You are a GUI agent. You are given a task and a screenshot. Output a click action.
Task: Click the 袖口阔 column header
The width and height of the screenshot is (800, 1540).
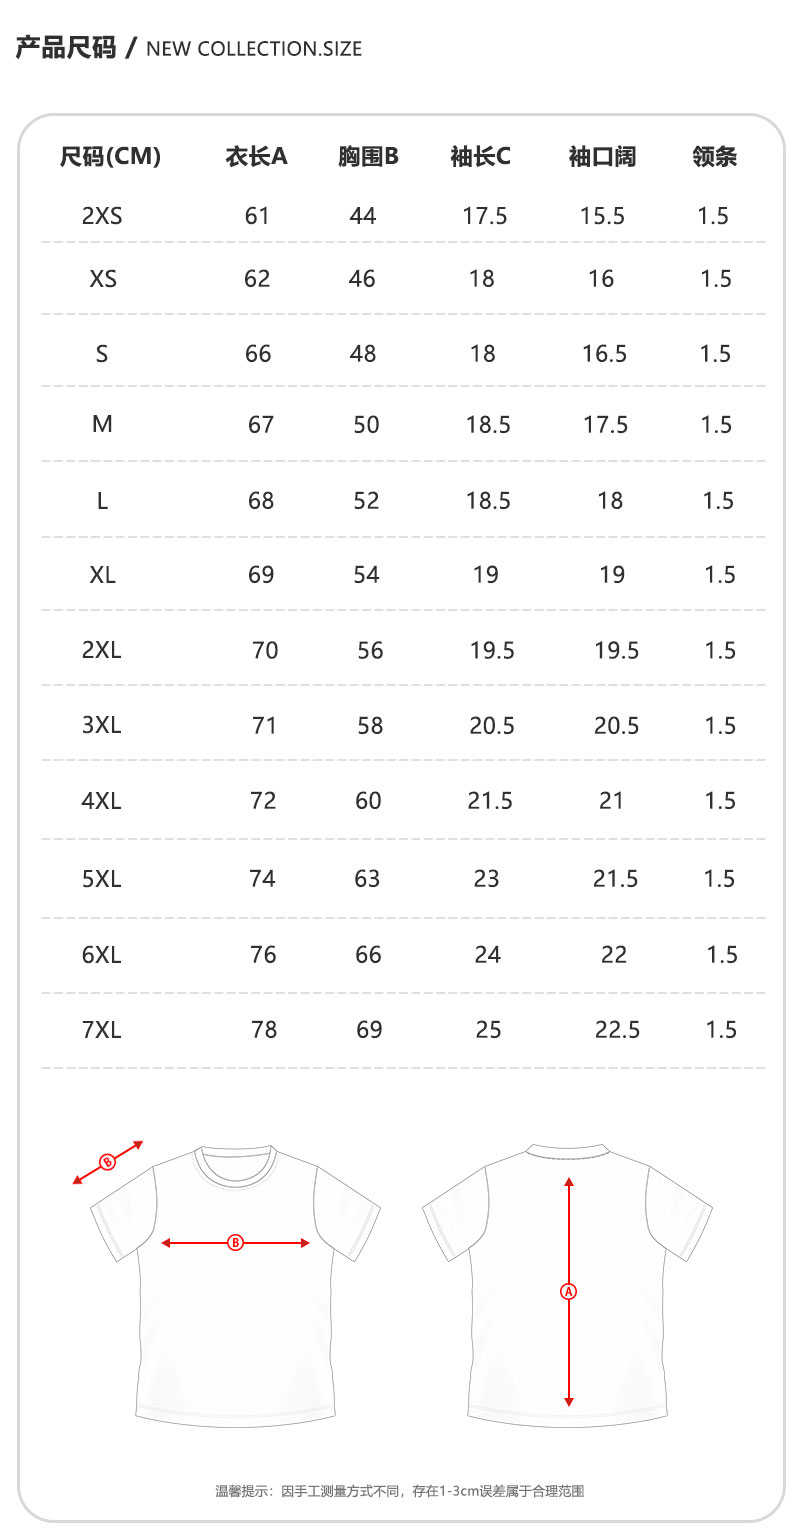pos(602,156)
